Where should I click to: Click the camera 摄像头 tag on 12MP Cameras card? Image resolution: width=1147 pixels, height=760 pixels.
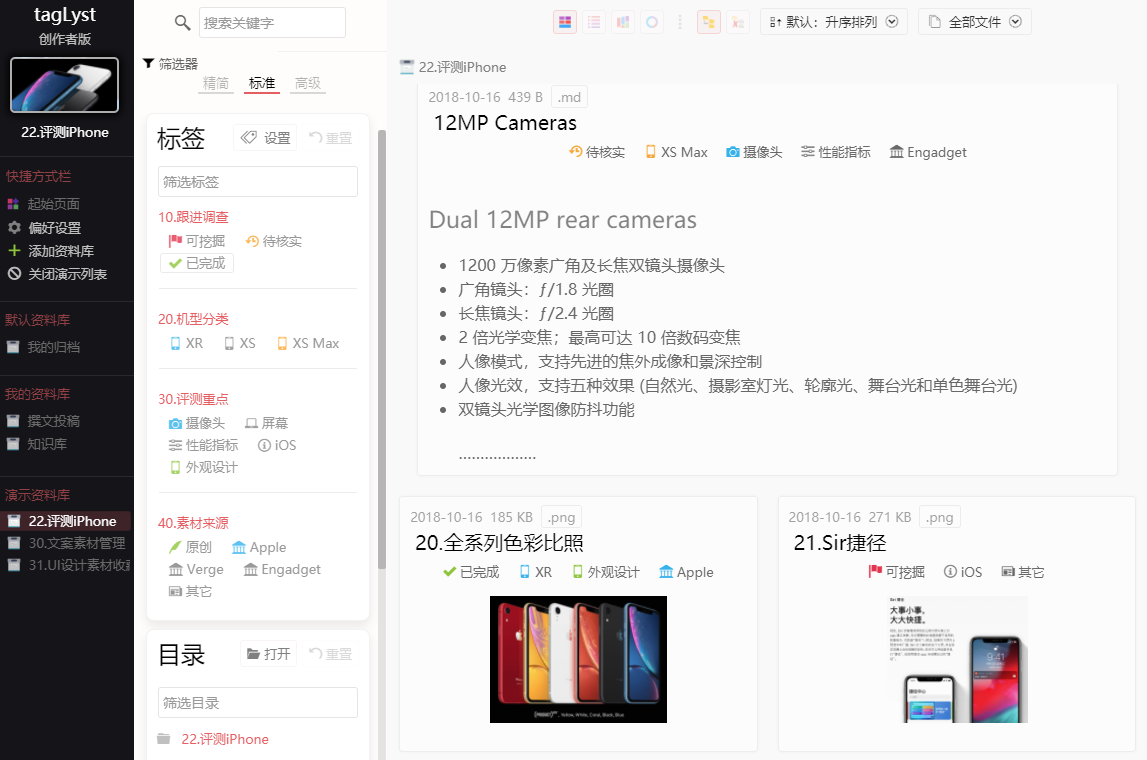pos(754,152)
